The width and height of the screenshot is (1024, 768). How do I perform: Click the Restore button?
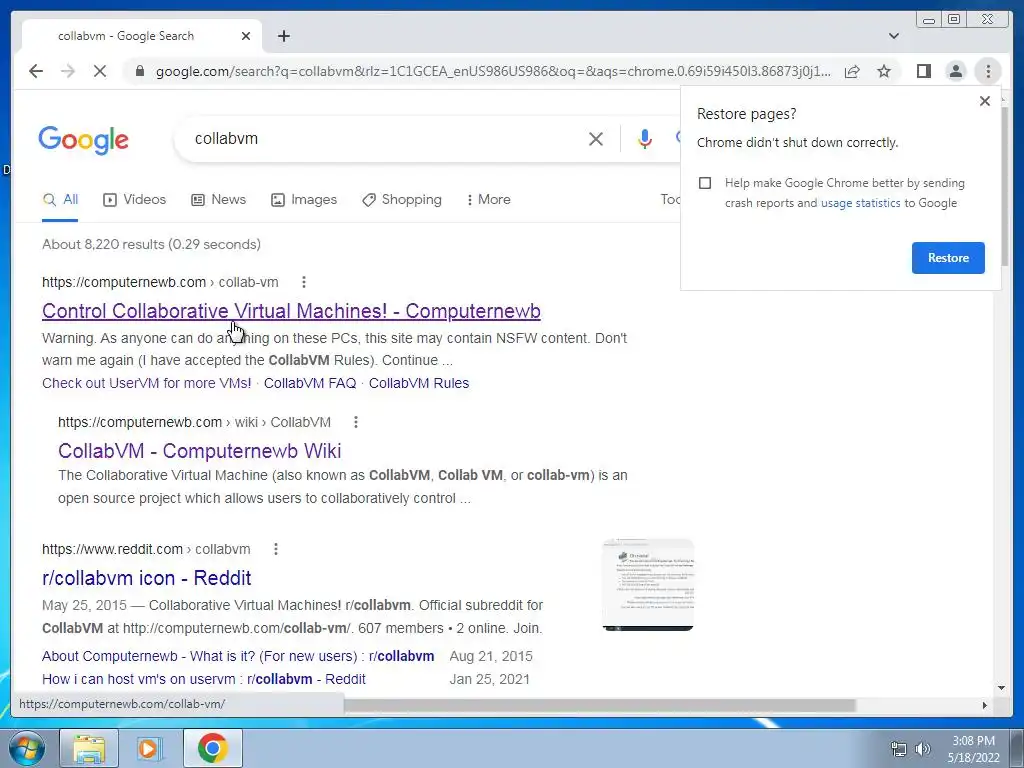[948, 258]
